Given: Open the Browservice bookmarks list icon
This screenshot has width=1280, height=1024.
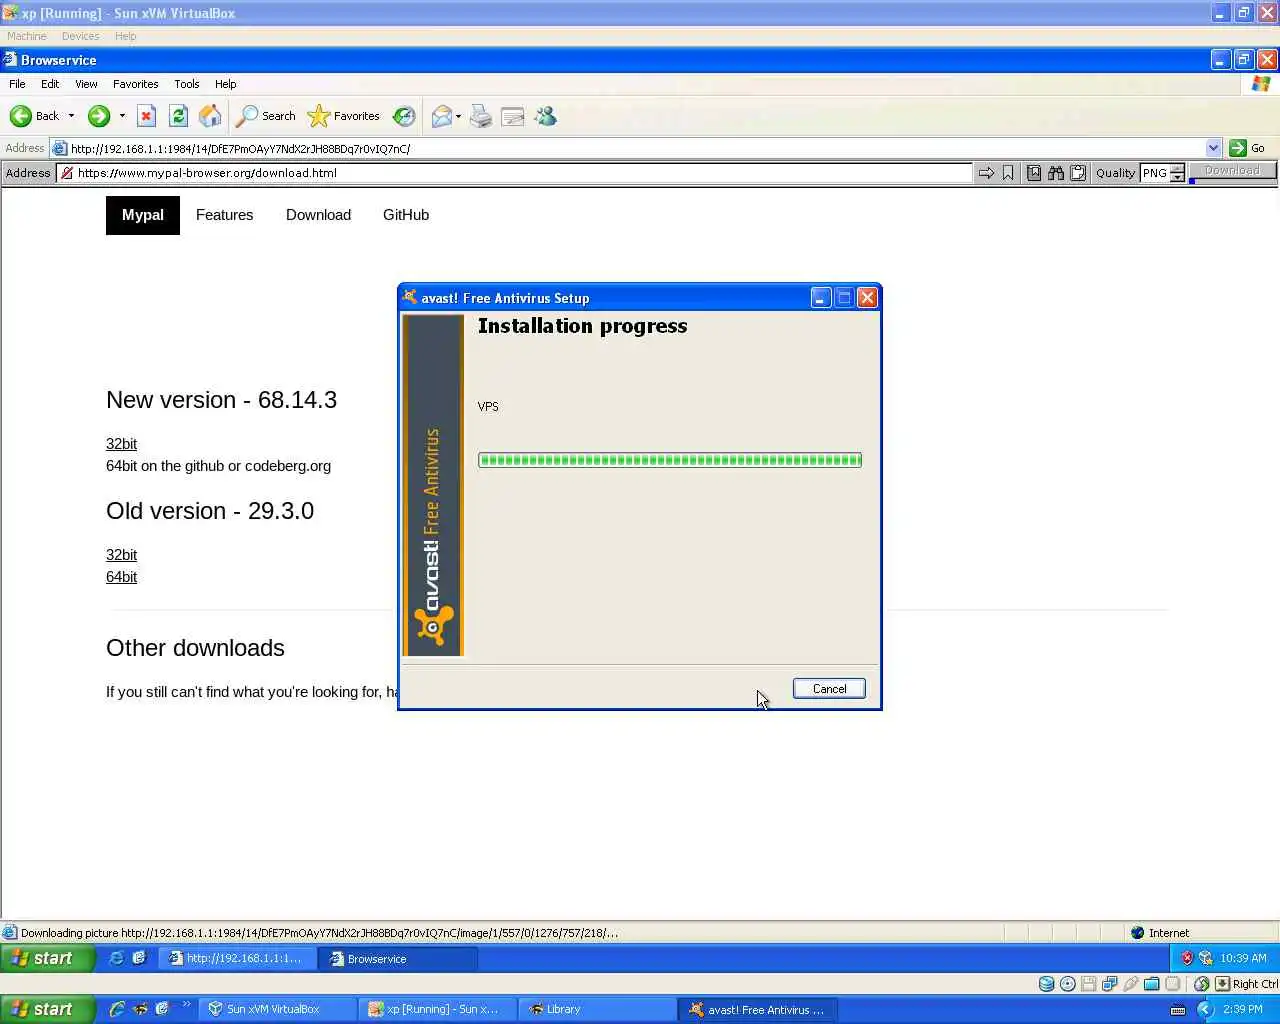Looking at the screenshot, I should (1034, 173).
